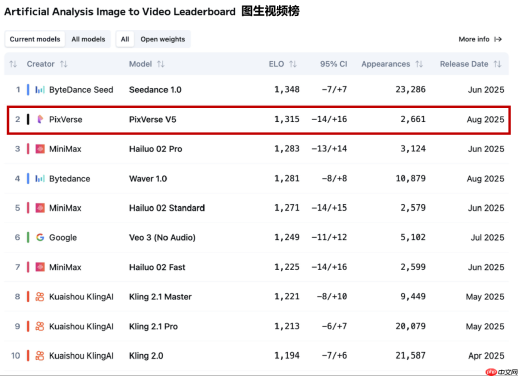Click the MiniMax logo in Hailuo 02 Fast row
The width and height of the screenshot is (518, 376).
(40, 267)
